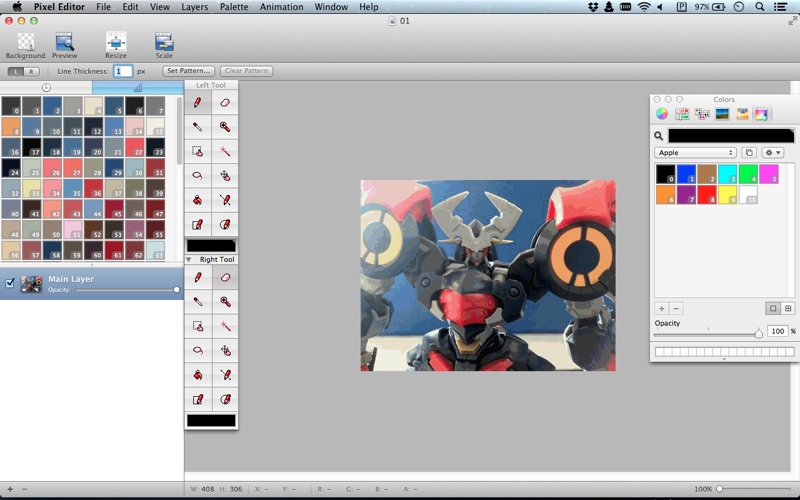Pick the Right Tool move tool
This screenshot has width=800, height=500.
coord(224,351)
